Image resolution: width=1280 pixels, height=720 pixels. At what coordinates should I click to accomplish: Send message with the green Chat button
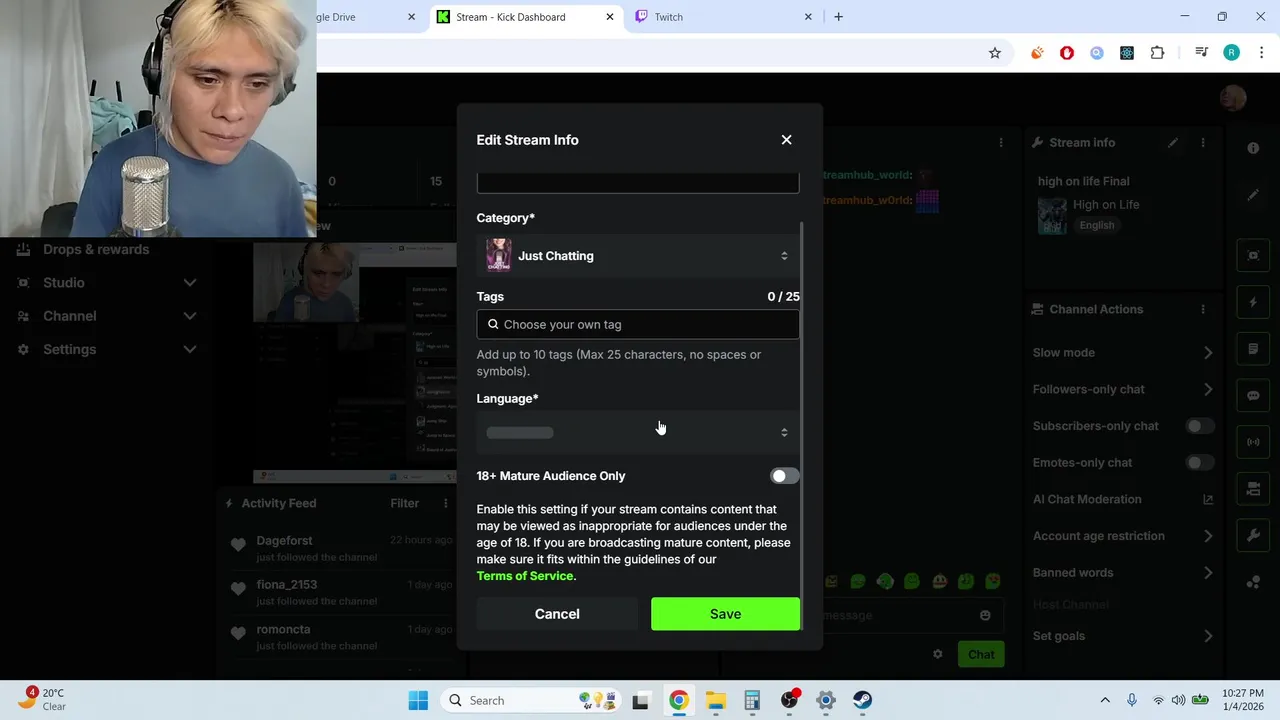[980, 655]
